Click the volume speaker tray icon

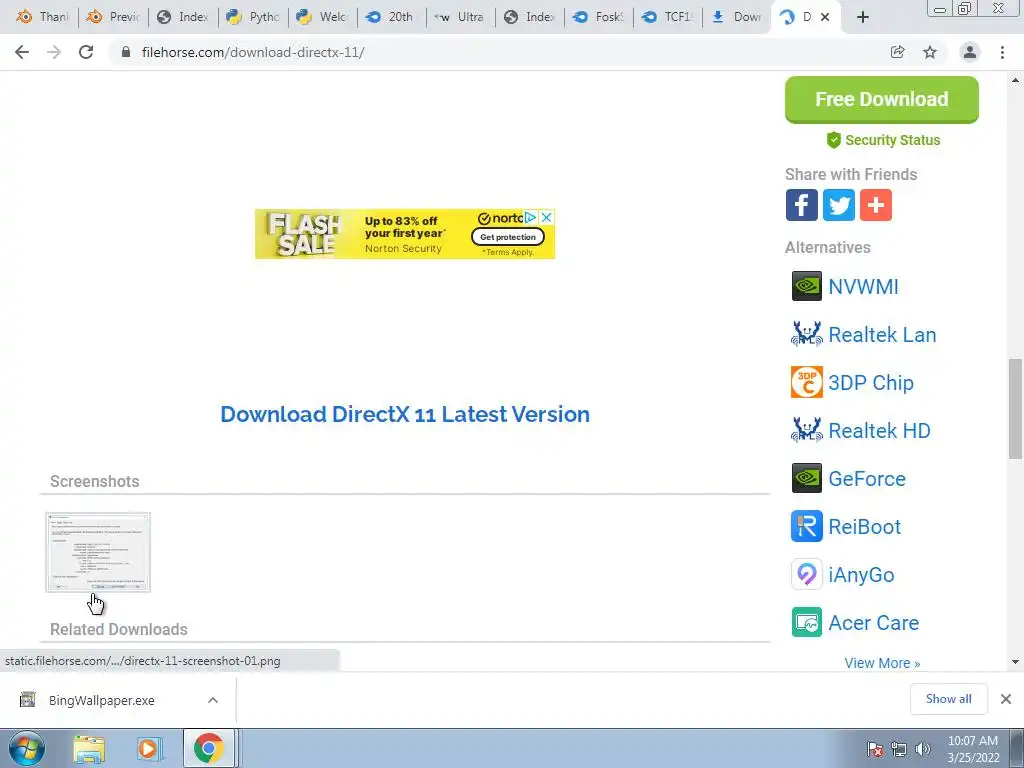(923, 749)
